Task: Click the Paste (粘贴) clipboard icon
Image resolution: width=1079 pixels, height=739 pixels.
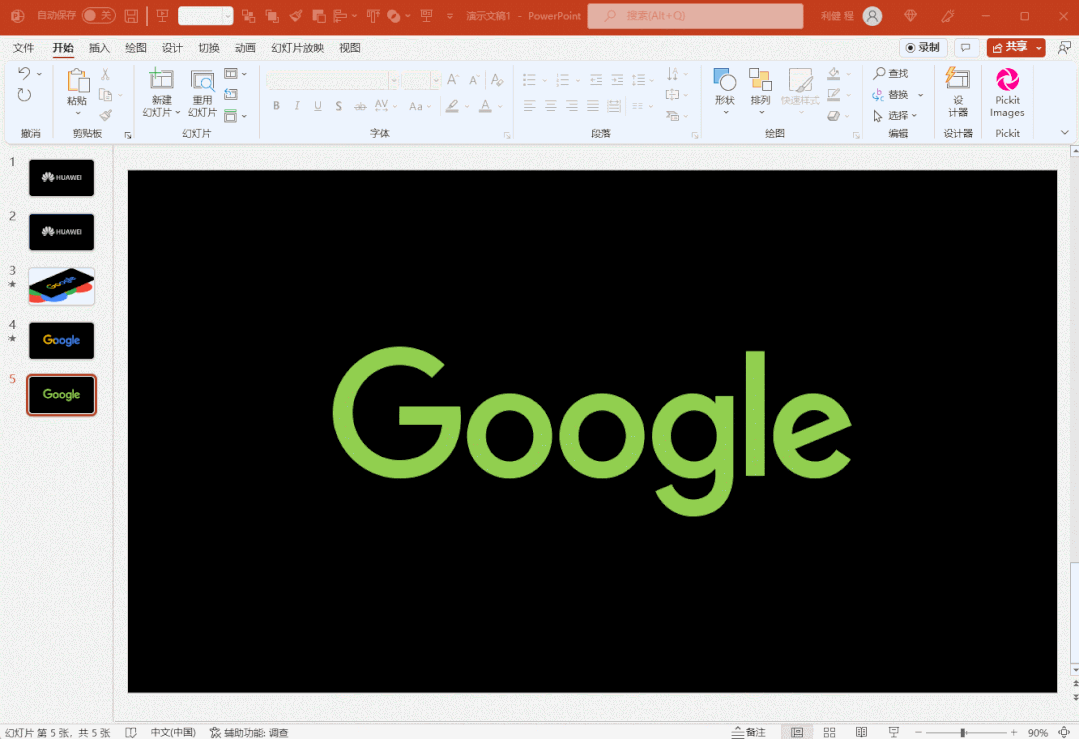Action: pyautogui.click(x=77, y=81)
